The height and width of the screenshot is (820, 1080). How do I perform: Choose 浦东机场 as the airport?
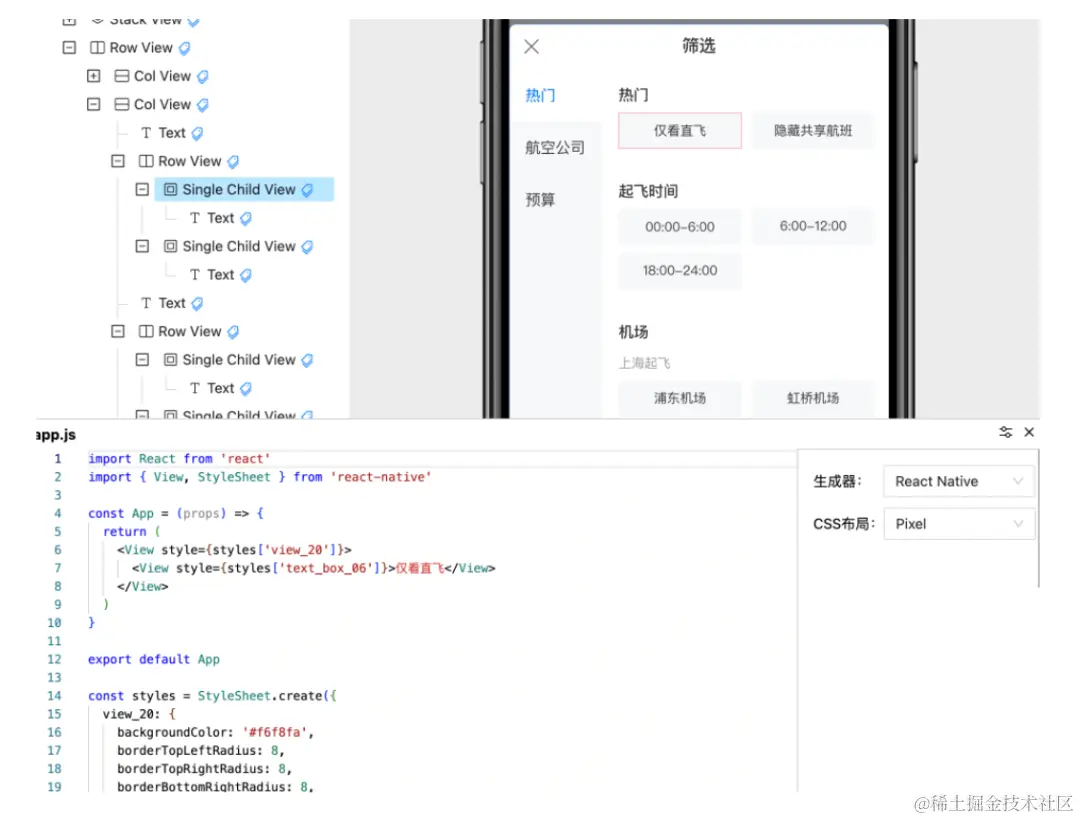coord(680,399)
